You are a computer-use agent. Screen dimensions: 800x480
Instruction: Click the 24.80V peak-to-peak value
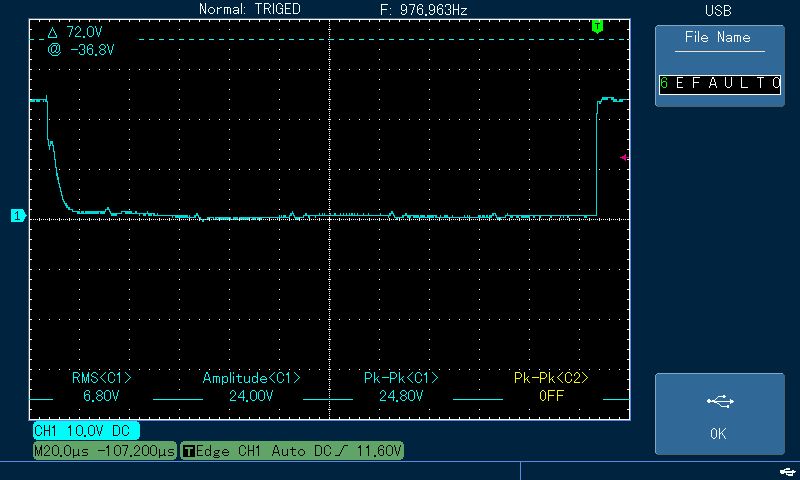click(x=401, y=396)
